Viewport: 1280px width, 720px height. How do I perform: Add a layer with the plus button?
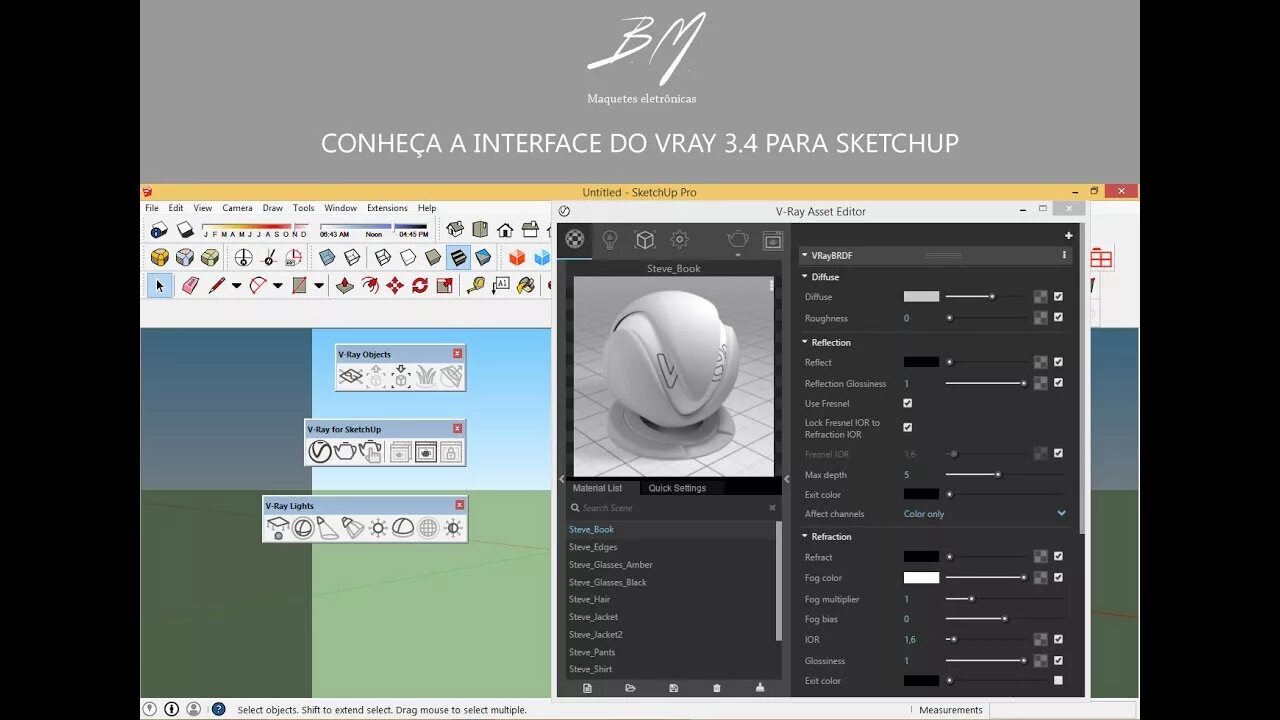pyautogui.click(x=1068, y=236)
